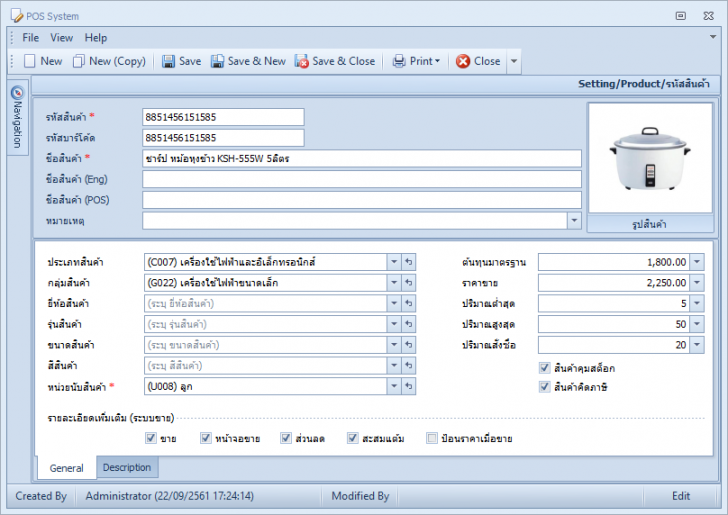Reset the ยี่ห้อสินค้า field with undo arrow
The width and height of the screenshot is (728, 515).
[409, 303]
